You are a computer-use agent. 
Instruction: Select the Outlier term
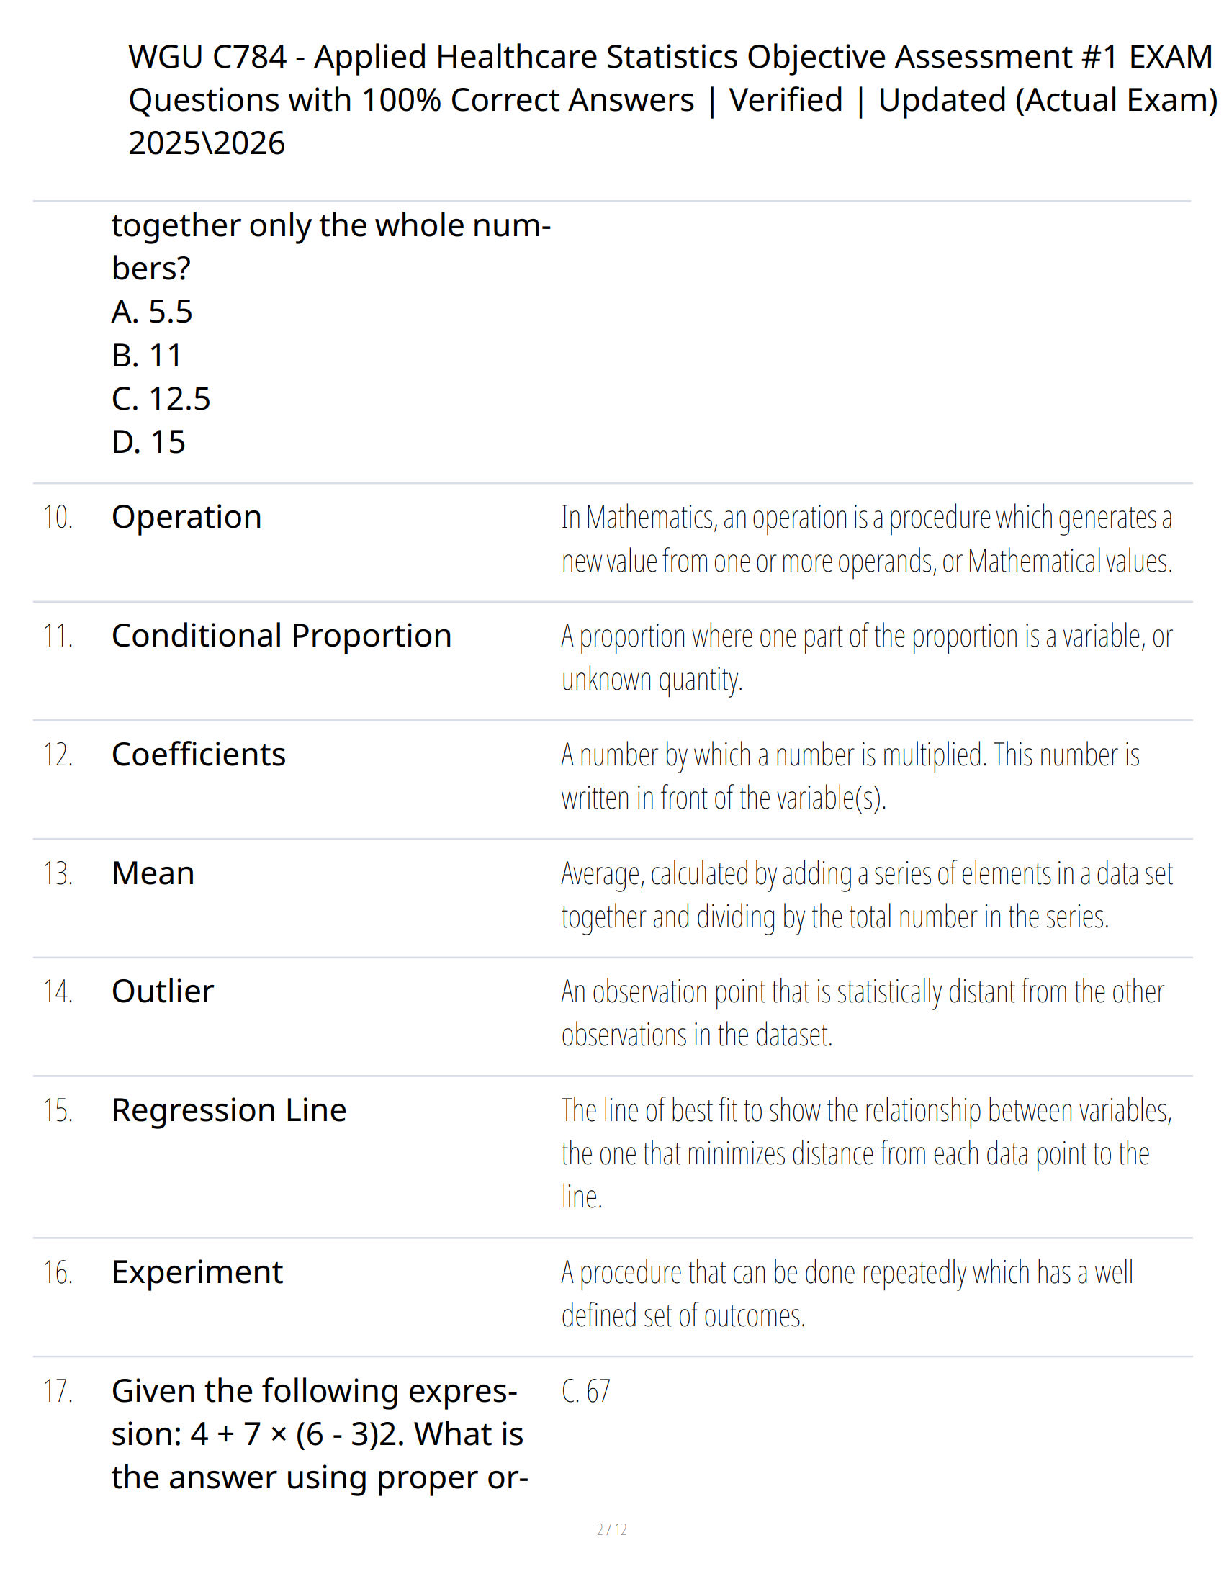tap(163, 991)
